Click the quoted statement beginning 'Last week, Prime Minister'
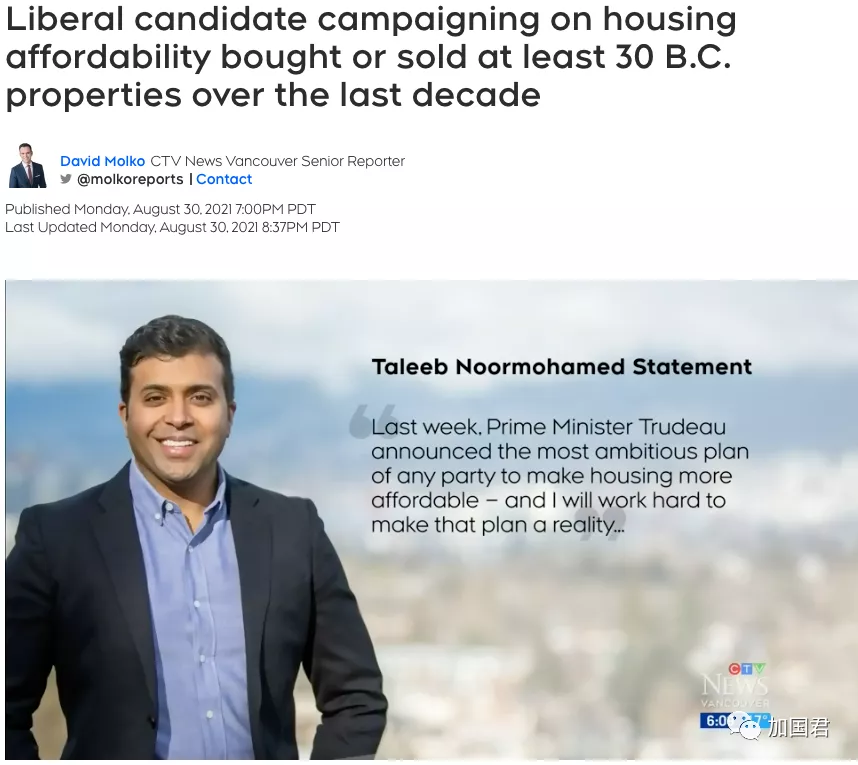 point(560,476)
